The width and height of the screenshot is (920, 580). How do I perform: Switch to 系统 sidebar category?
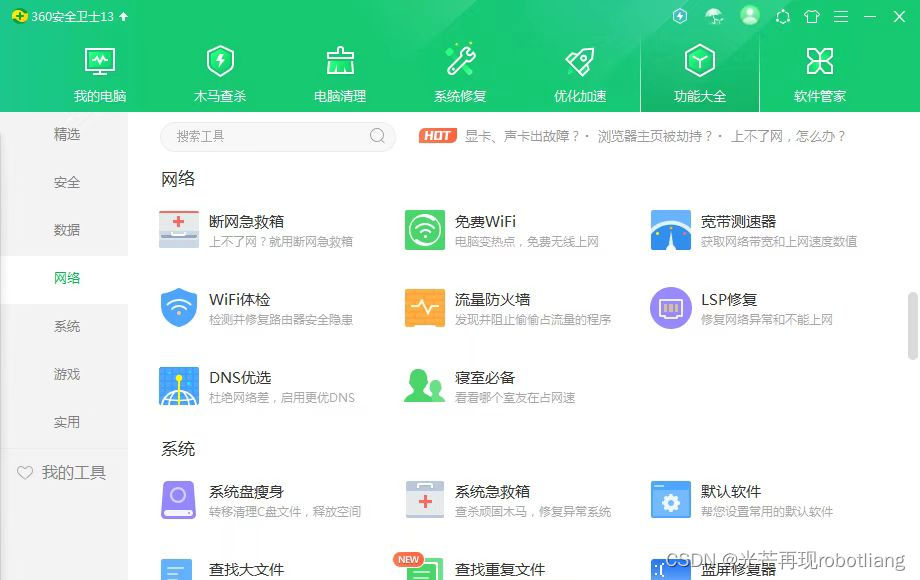tap(66, 326)
